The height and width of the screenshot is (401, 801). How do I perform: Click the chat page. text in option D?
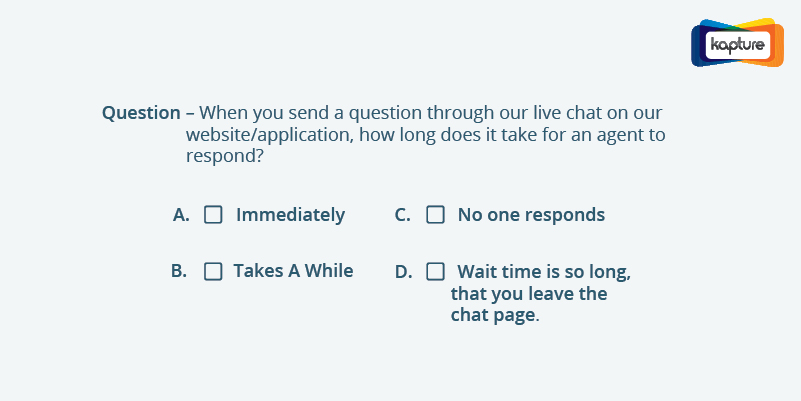point(495,315)
